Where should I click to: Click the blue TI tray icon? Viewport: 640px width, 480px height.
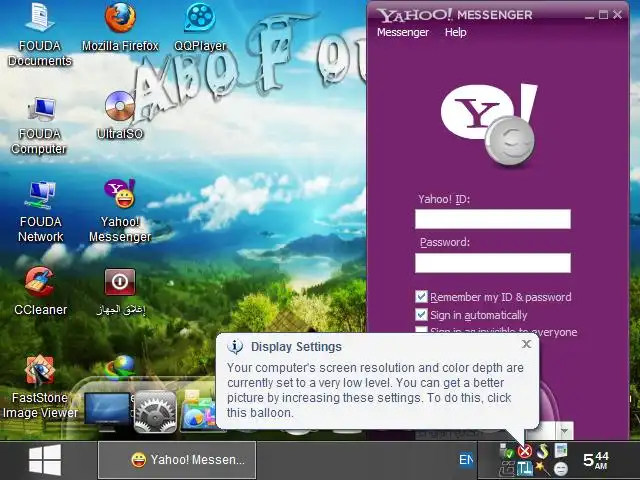tap(524, 468)
